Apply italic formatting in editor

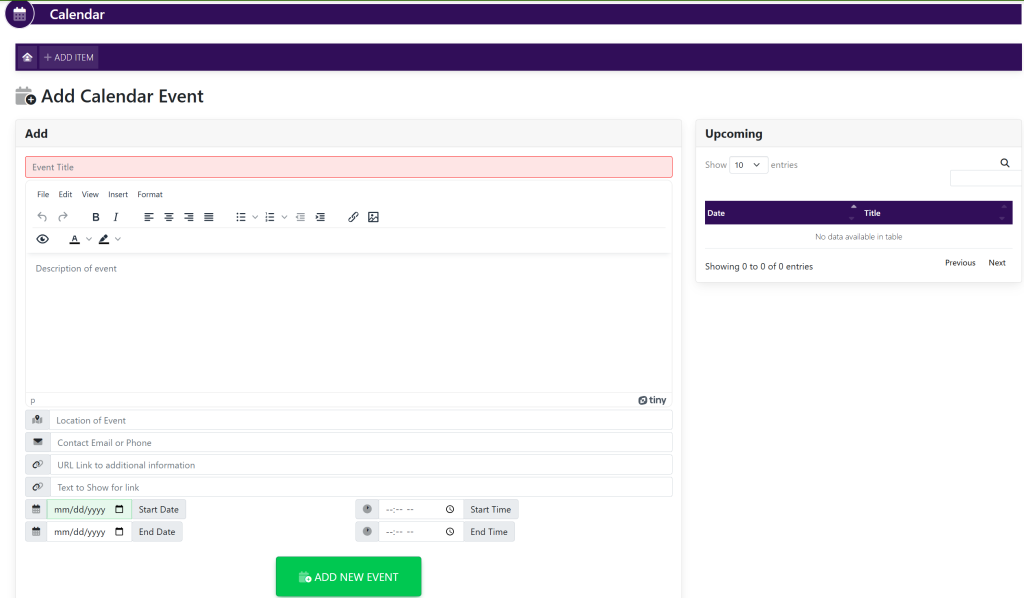pyautogui.click(x=116, y=217)
